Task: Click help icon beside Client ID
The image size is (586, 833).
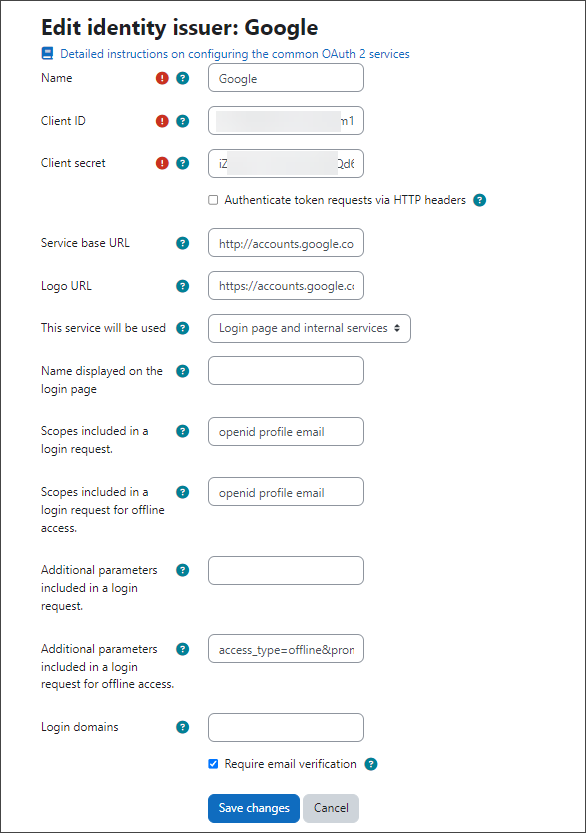Action: coord(182,121)
